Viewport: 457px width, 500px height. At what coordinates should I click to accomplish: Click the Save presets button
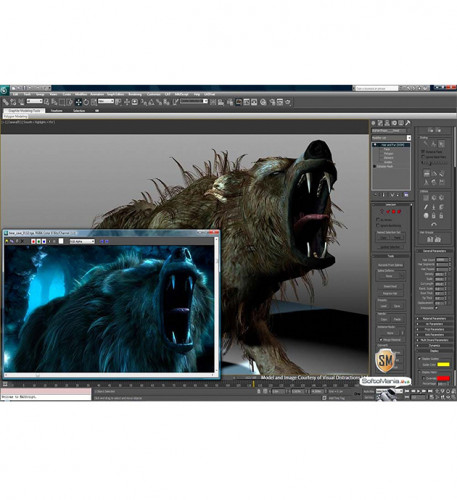(397, 306)
